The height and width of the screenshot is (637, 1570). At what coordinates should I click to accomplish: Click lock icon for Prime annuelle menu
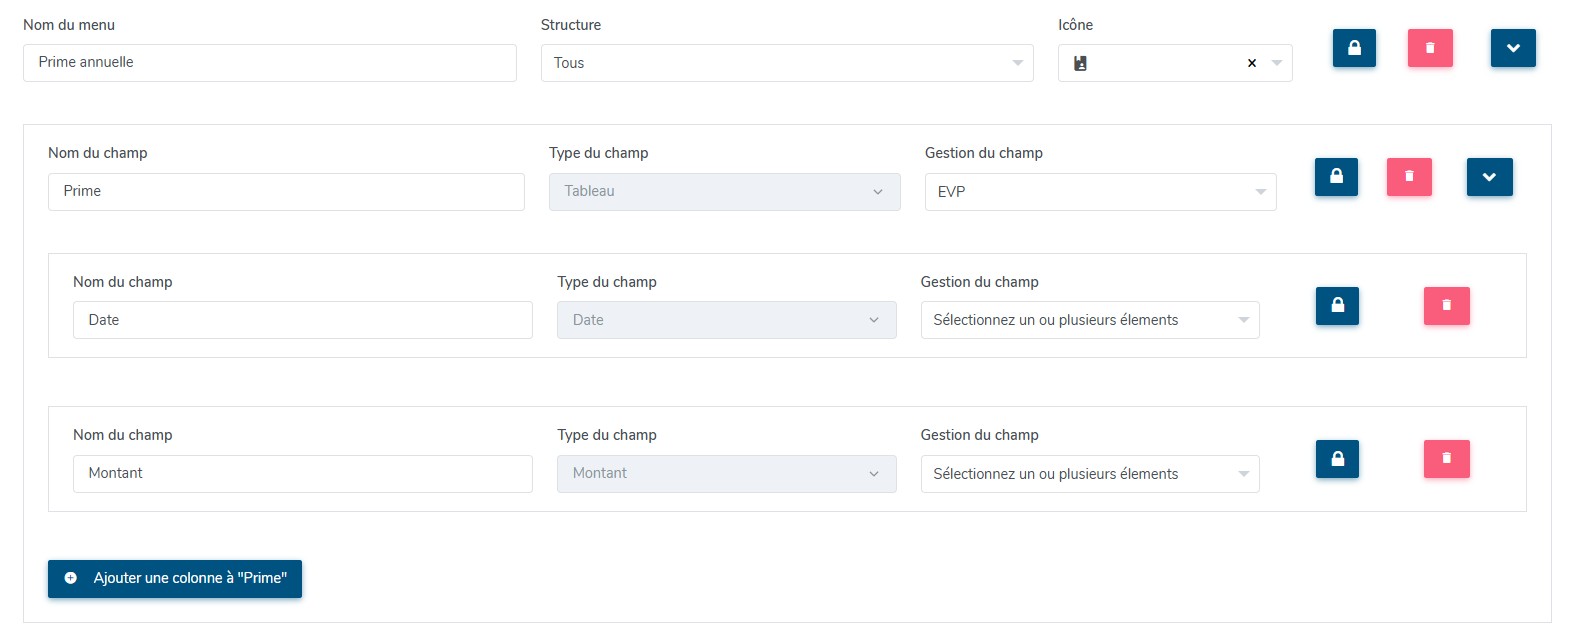coord(1354,48)
